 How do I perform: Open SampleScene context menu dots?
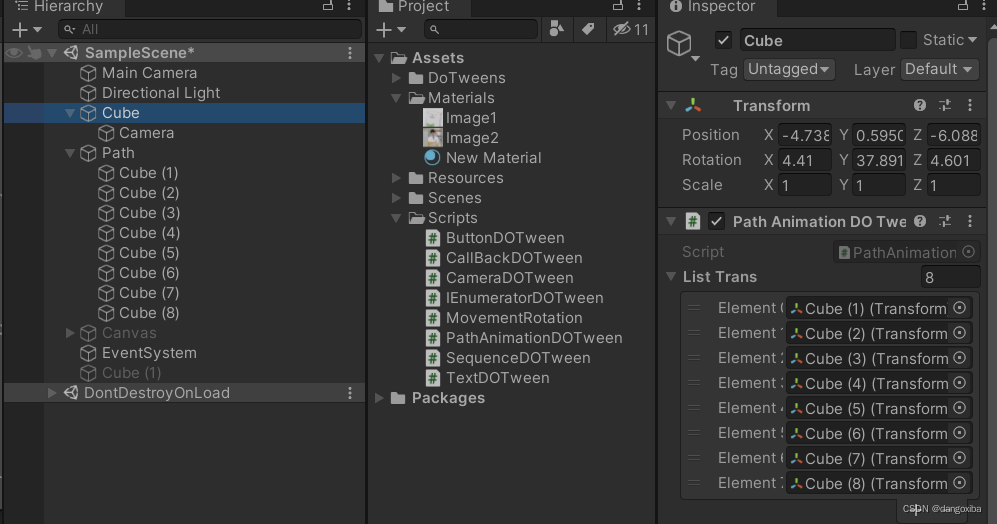click(x=350, y=53)
